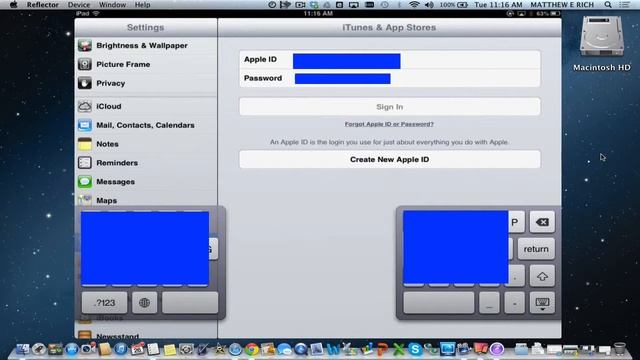
Task: Select the Newsstand settings row
Action: click(x=146, y=334)
